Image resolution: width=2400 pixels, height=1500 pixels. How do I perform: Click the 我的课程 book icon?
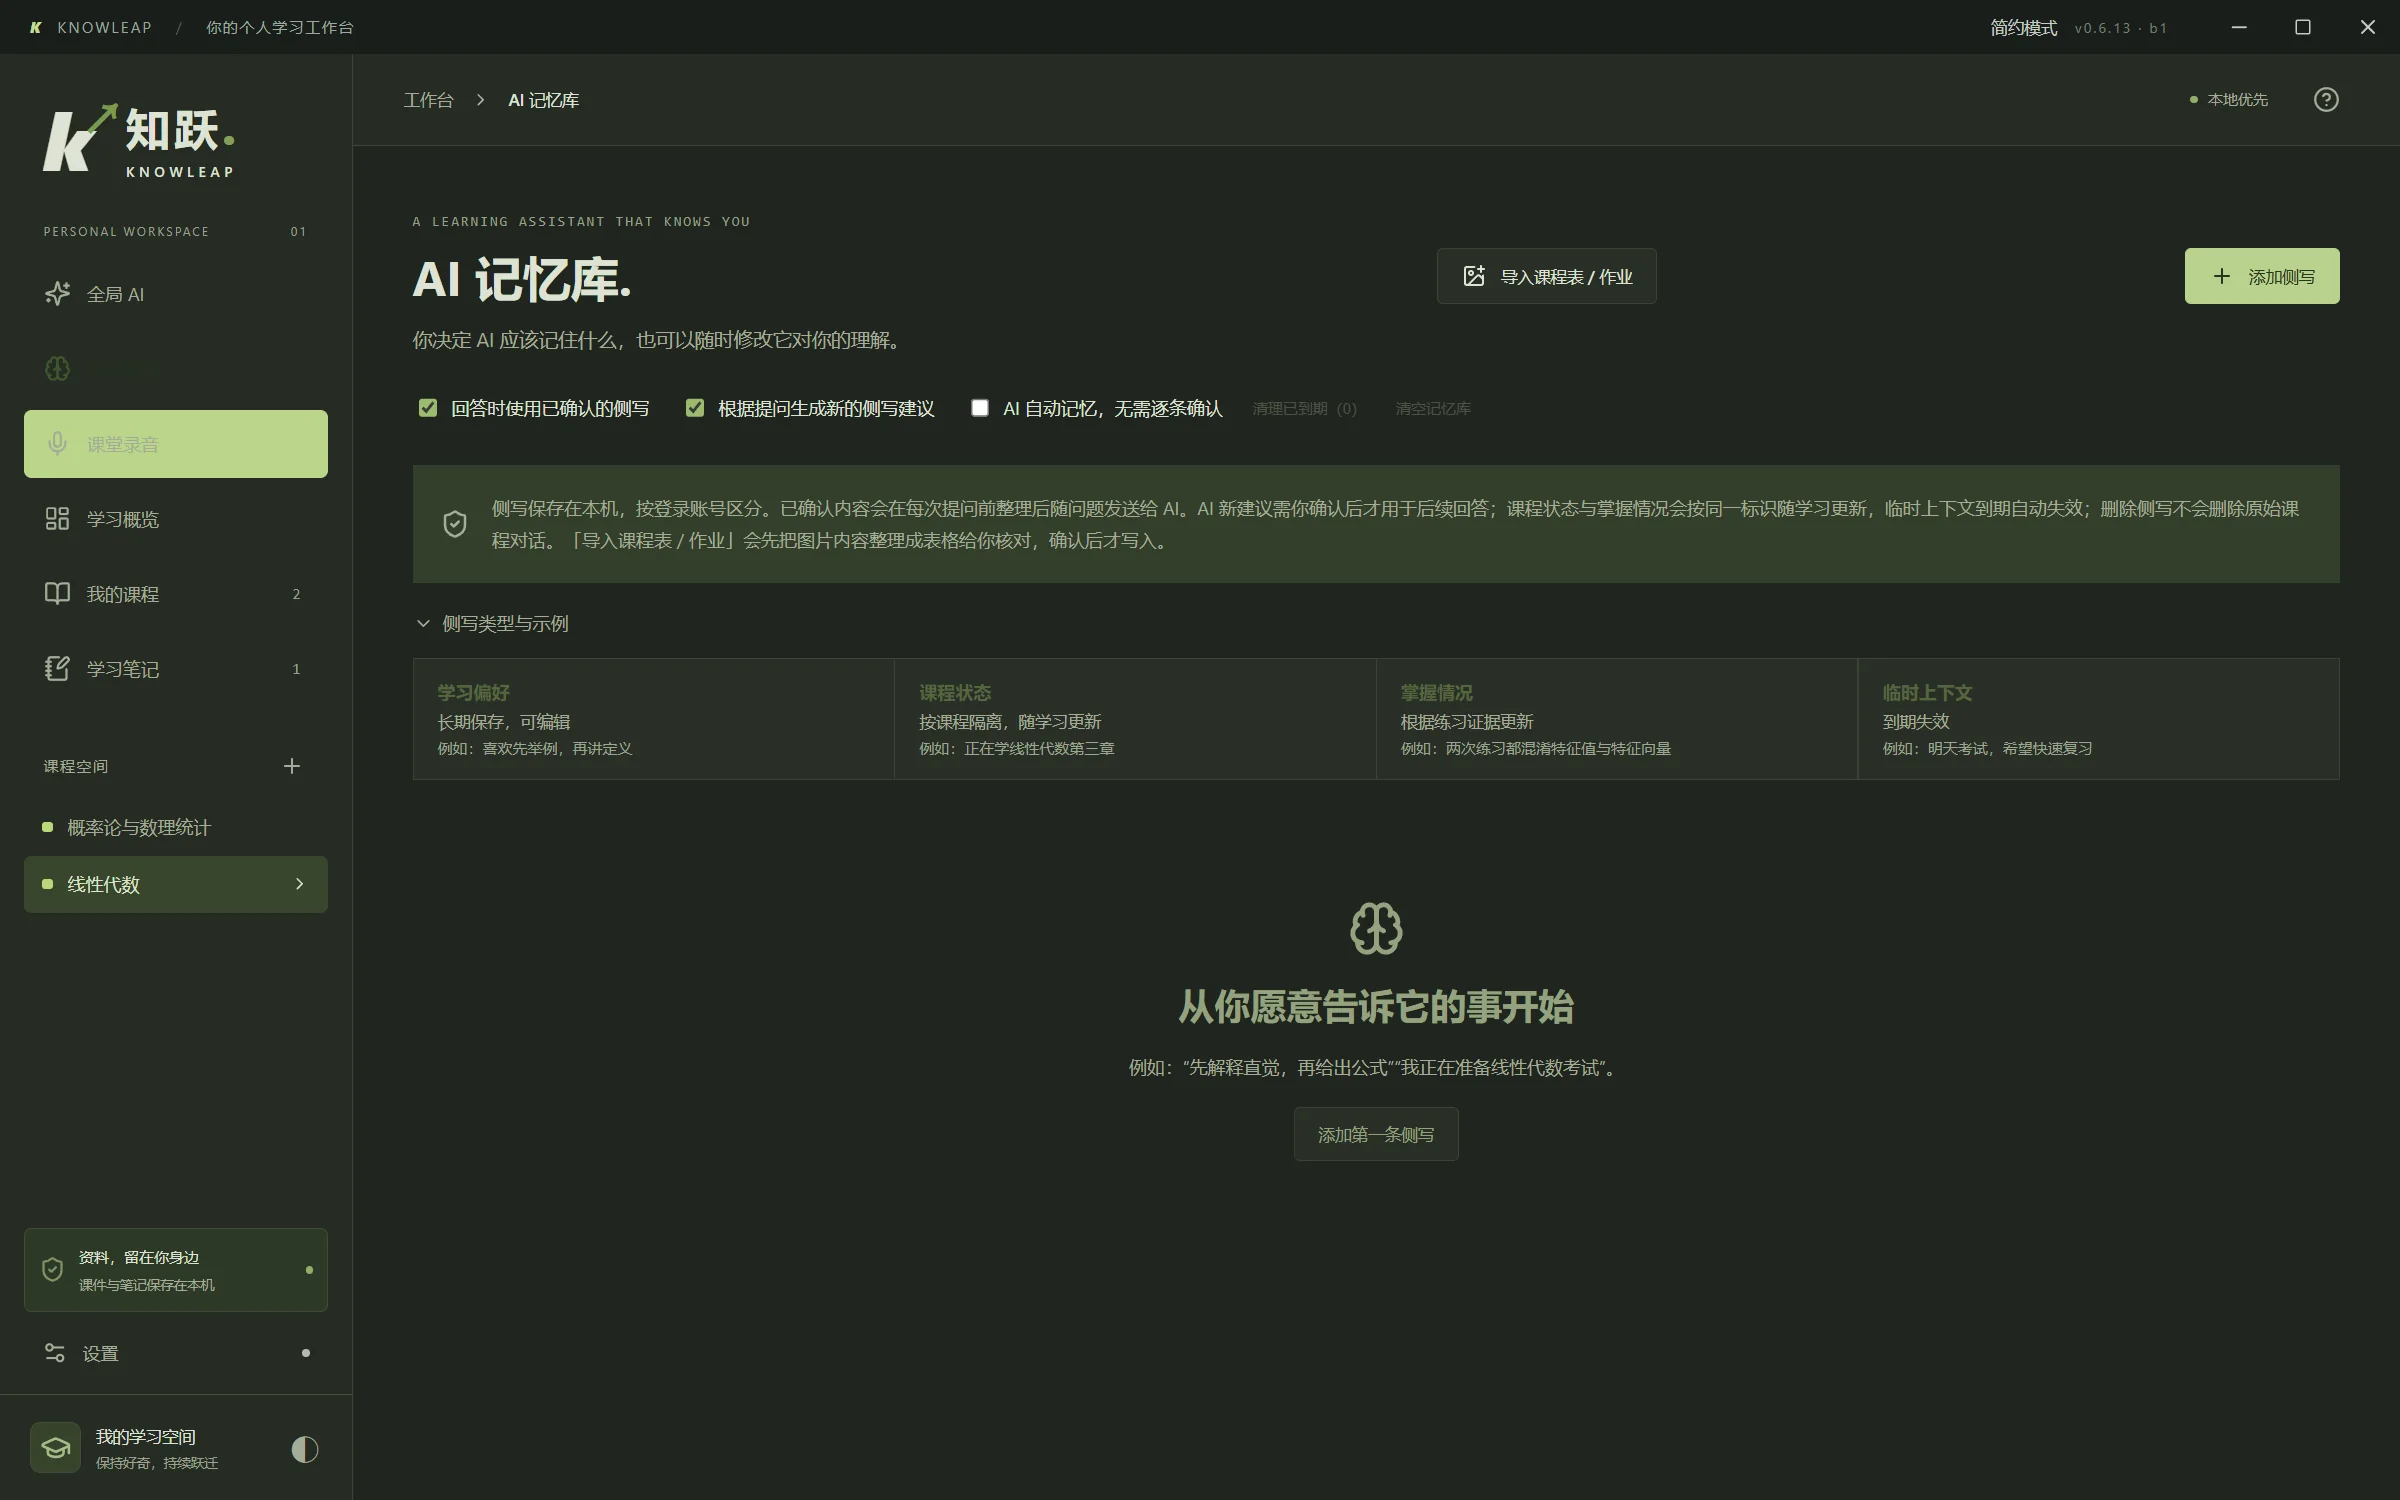point(57,594)
